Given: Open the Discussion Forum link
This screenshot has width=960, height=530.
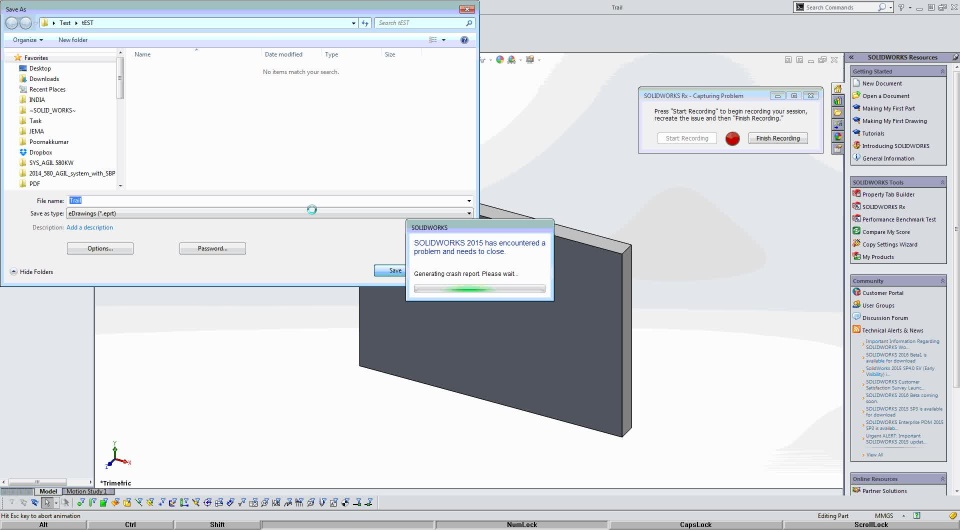Looking at the screenshot, I should 885,318.
